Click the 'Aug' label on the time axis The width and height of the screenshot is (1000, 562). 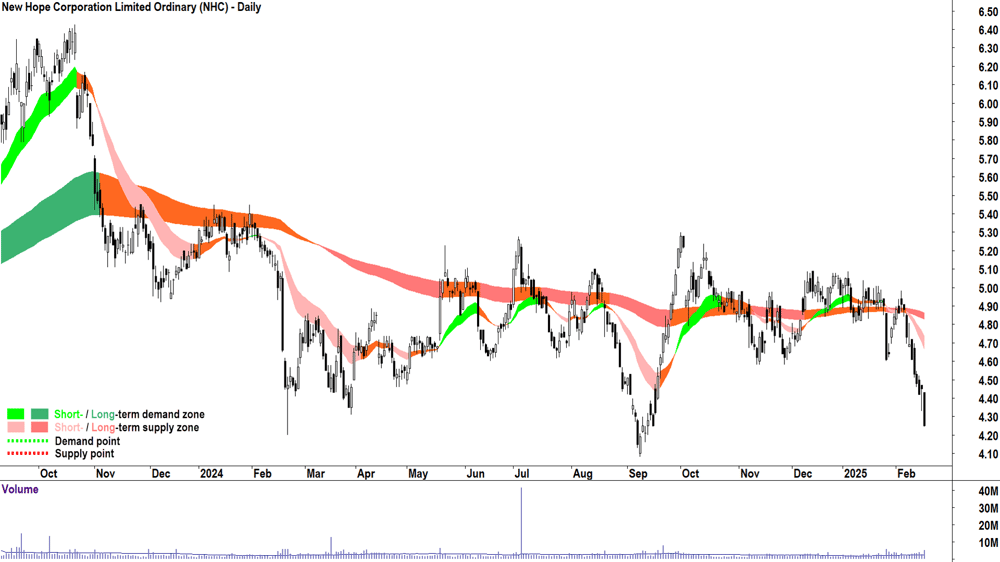[582, 473]
